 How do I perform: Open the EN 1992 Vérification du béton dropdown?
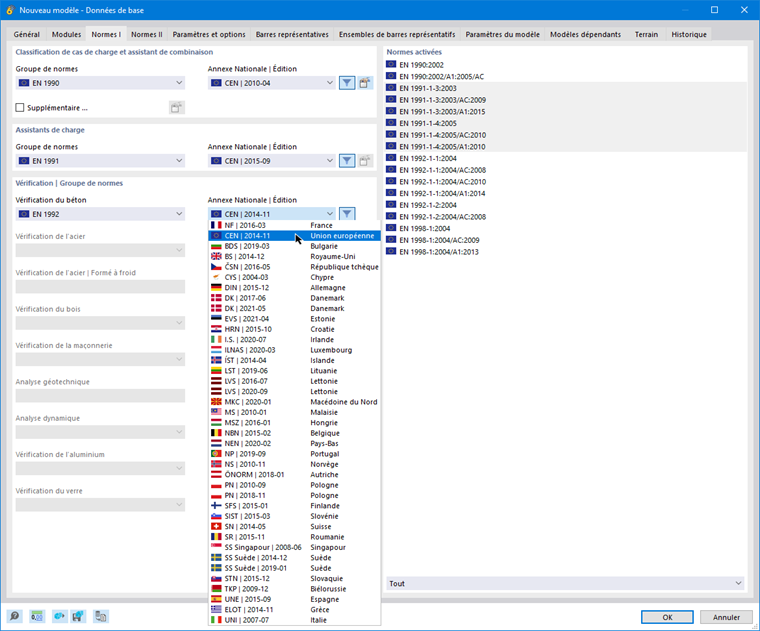point(100,214)
